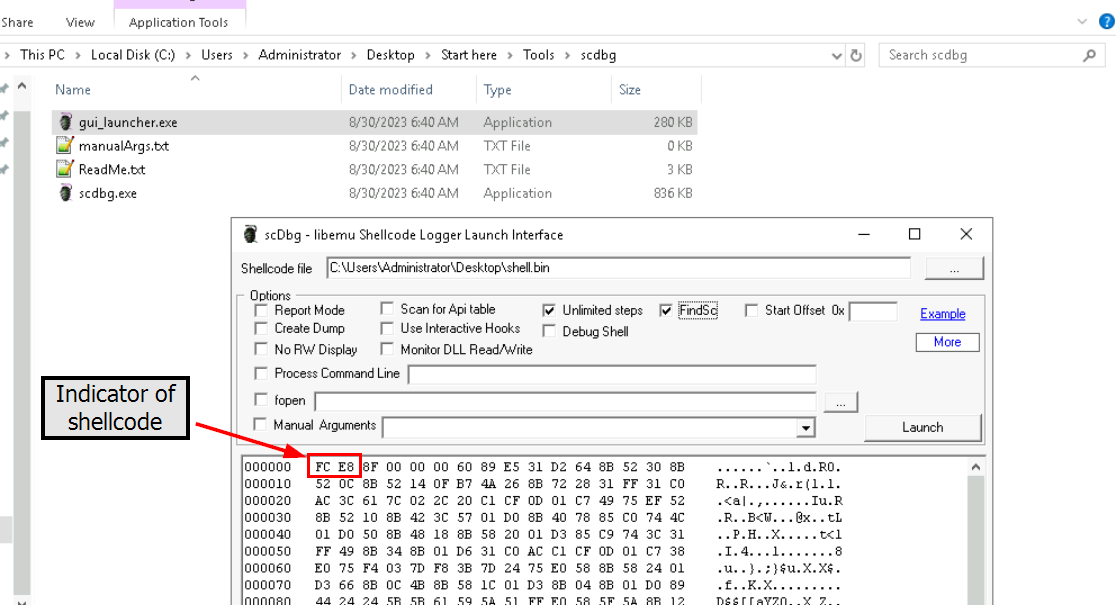Expand the Tools breadcrumb chevron

[567, 56]
